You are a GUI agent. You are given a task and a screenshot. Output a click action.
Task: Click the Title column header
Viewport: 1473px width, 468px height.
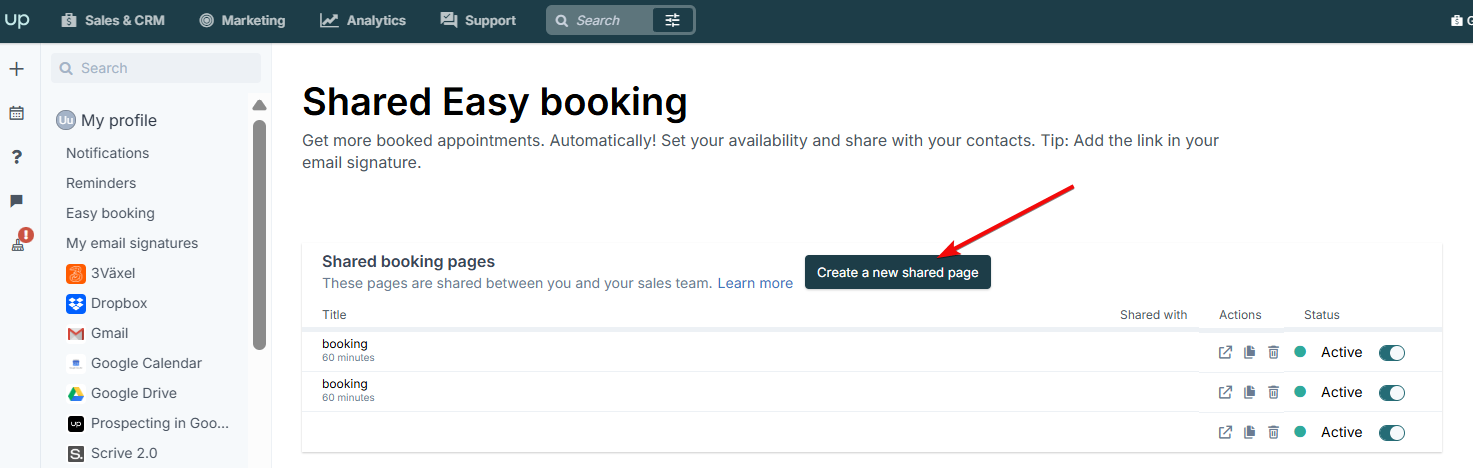tap(334, 314)
